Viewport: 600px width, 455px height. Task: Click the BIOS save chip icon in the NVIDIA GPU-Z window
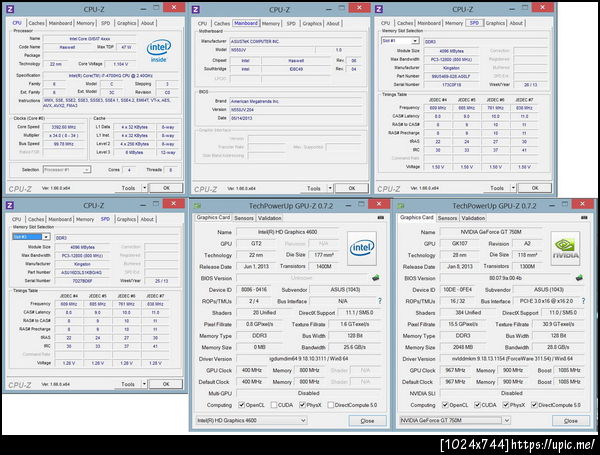(579, 278)
